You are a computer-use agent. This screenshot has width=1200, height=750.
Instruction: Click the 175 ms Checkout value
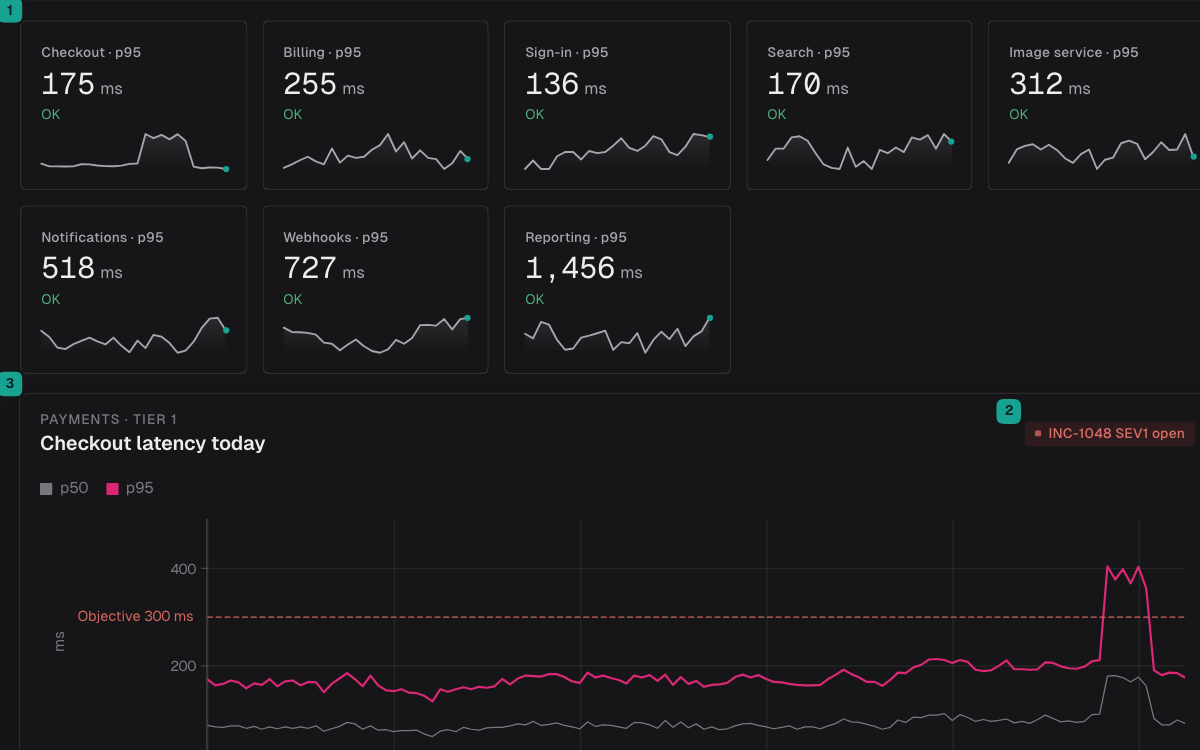[82, 84]
